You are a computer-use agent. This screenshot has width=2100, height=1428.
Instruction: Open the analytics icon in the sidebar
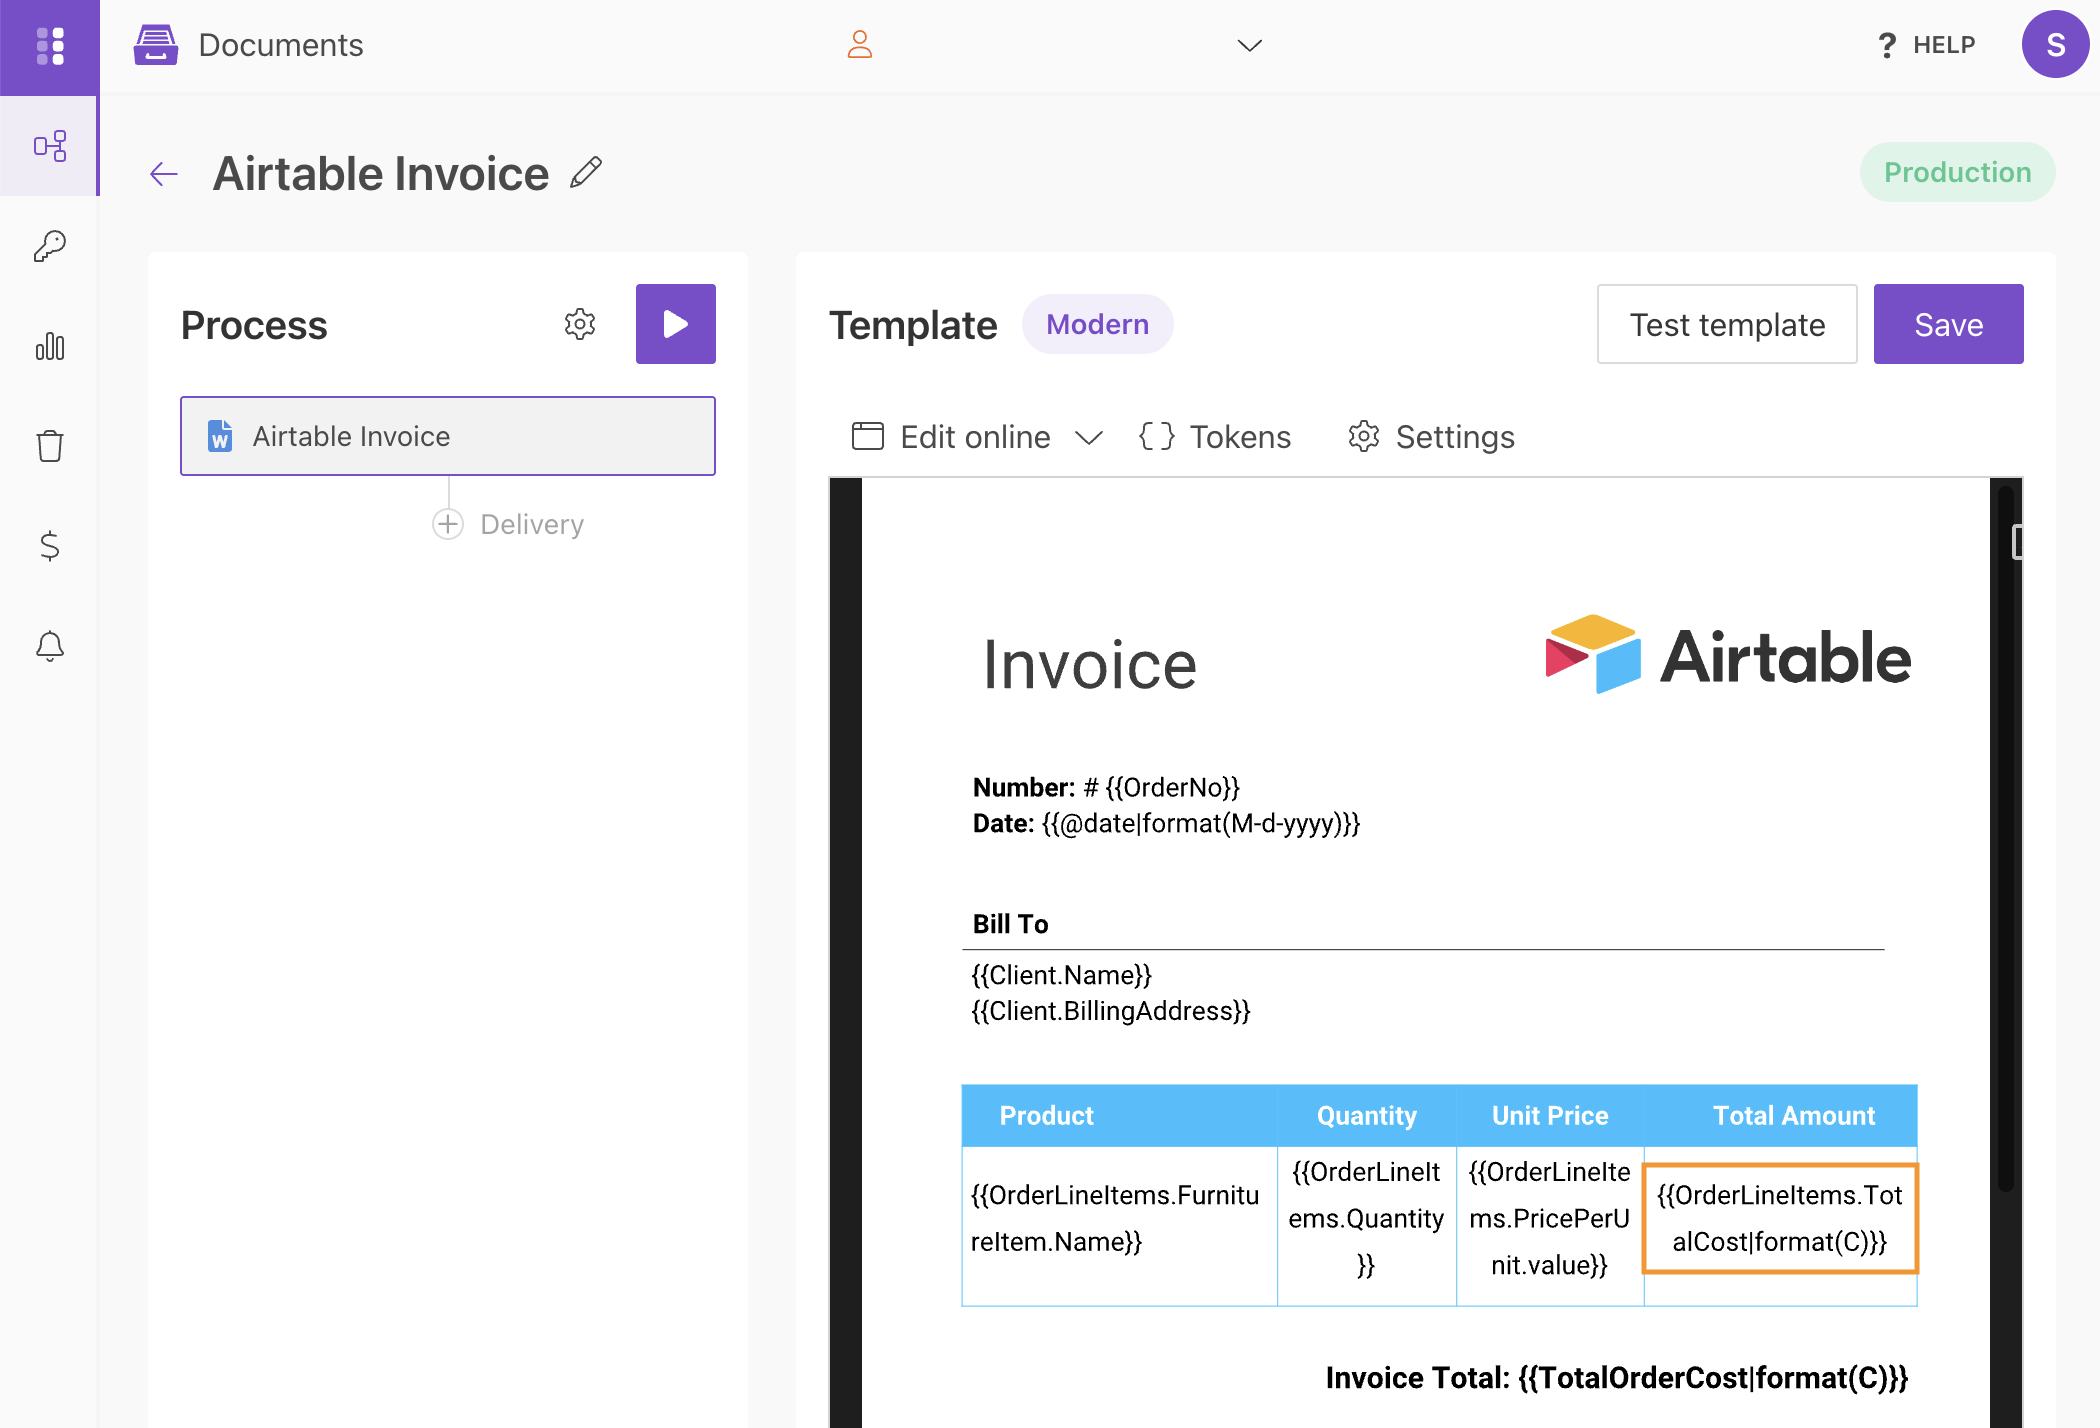click(x=50, y=346)
